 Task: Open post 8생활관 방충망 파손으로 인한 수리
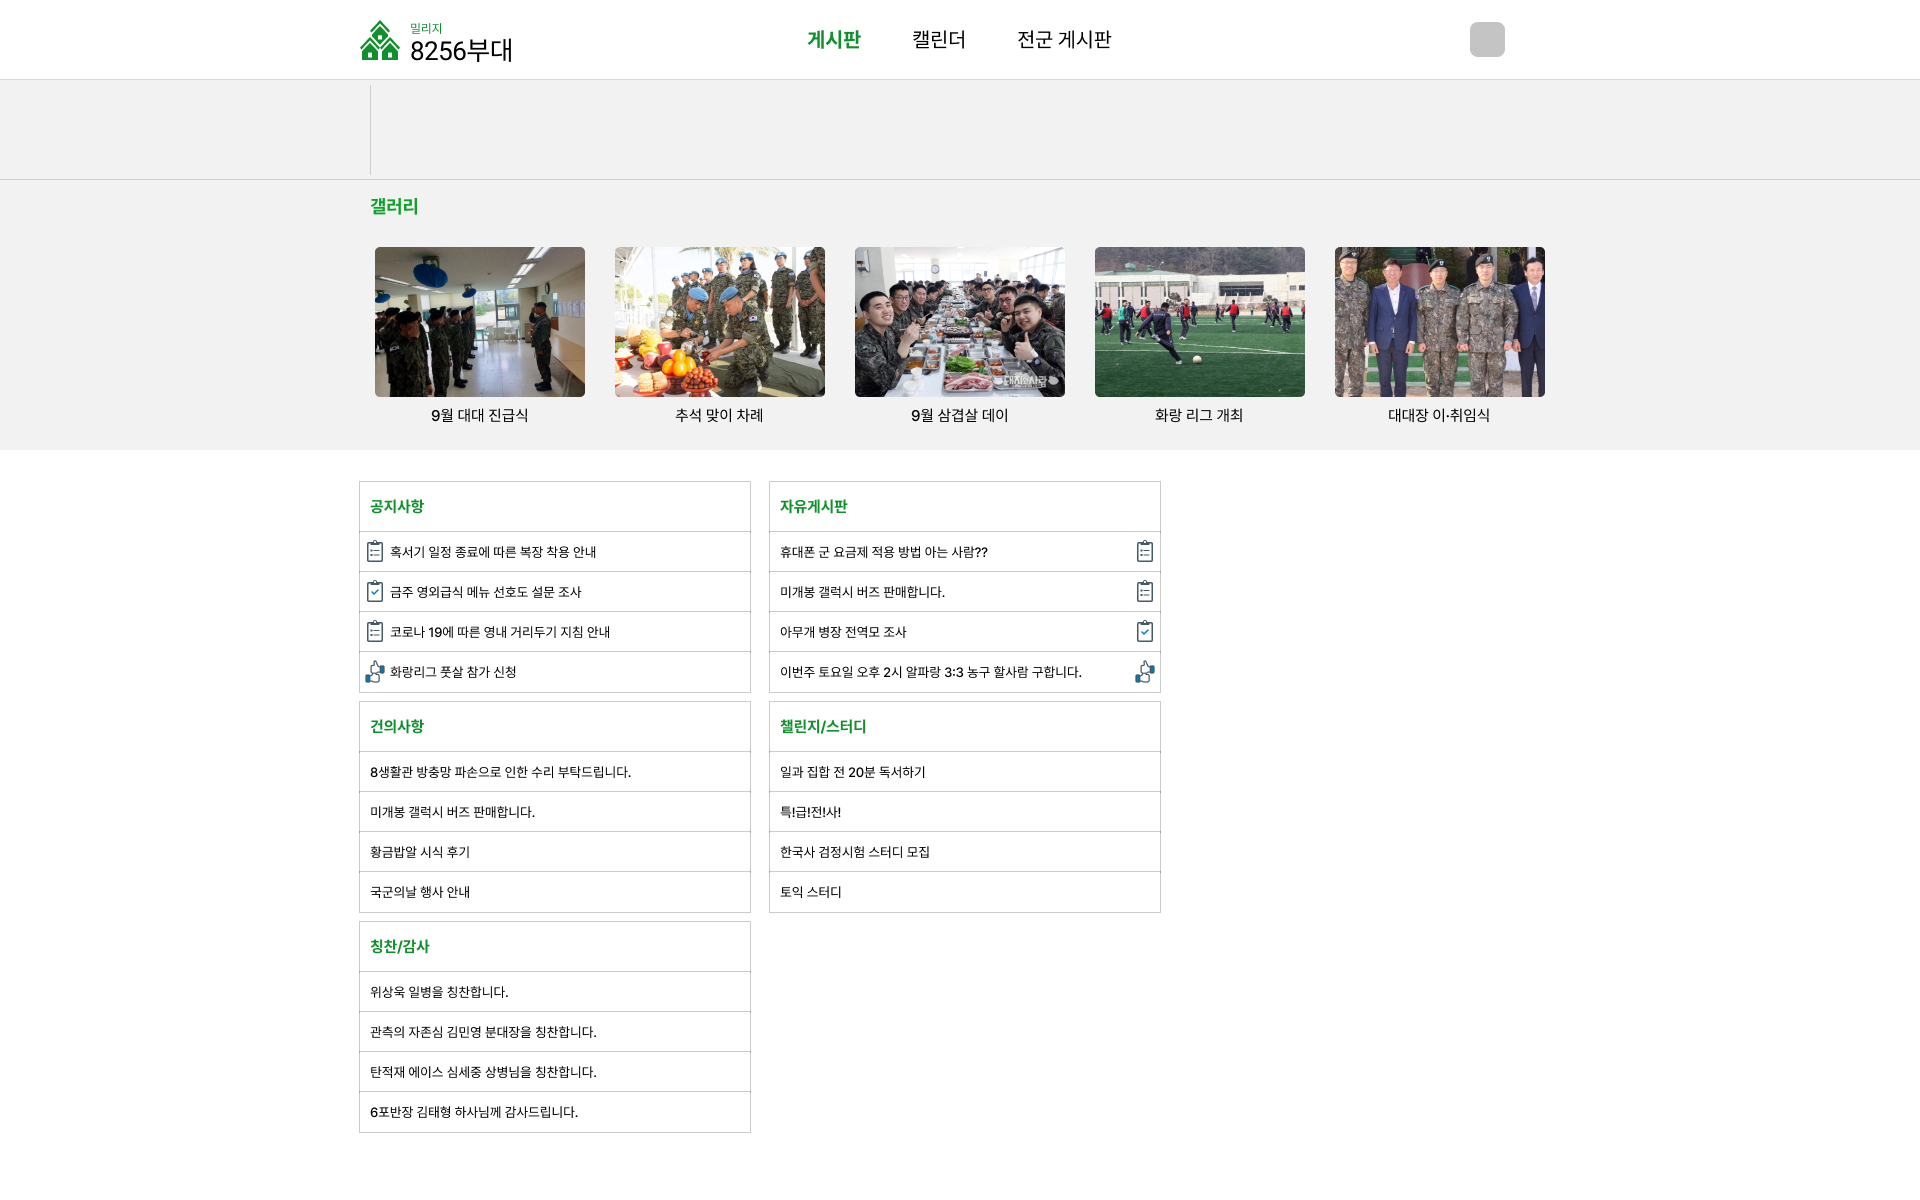(x=501, y=772)
